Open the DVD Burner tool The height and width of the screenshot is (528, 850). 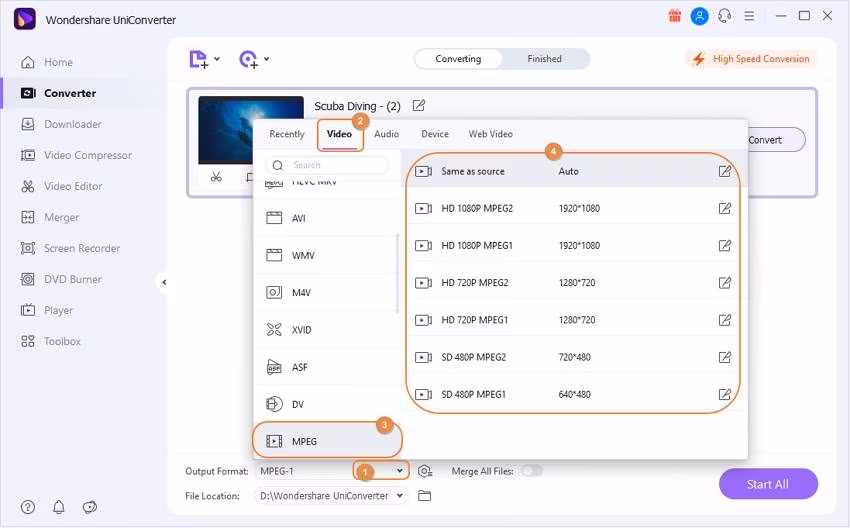[x=61, y=279]
